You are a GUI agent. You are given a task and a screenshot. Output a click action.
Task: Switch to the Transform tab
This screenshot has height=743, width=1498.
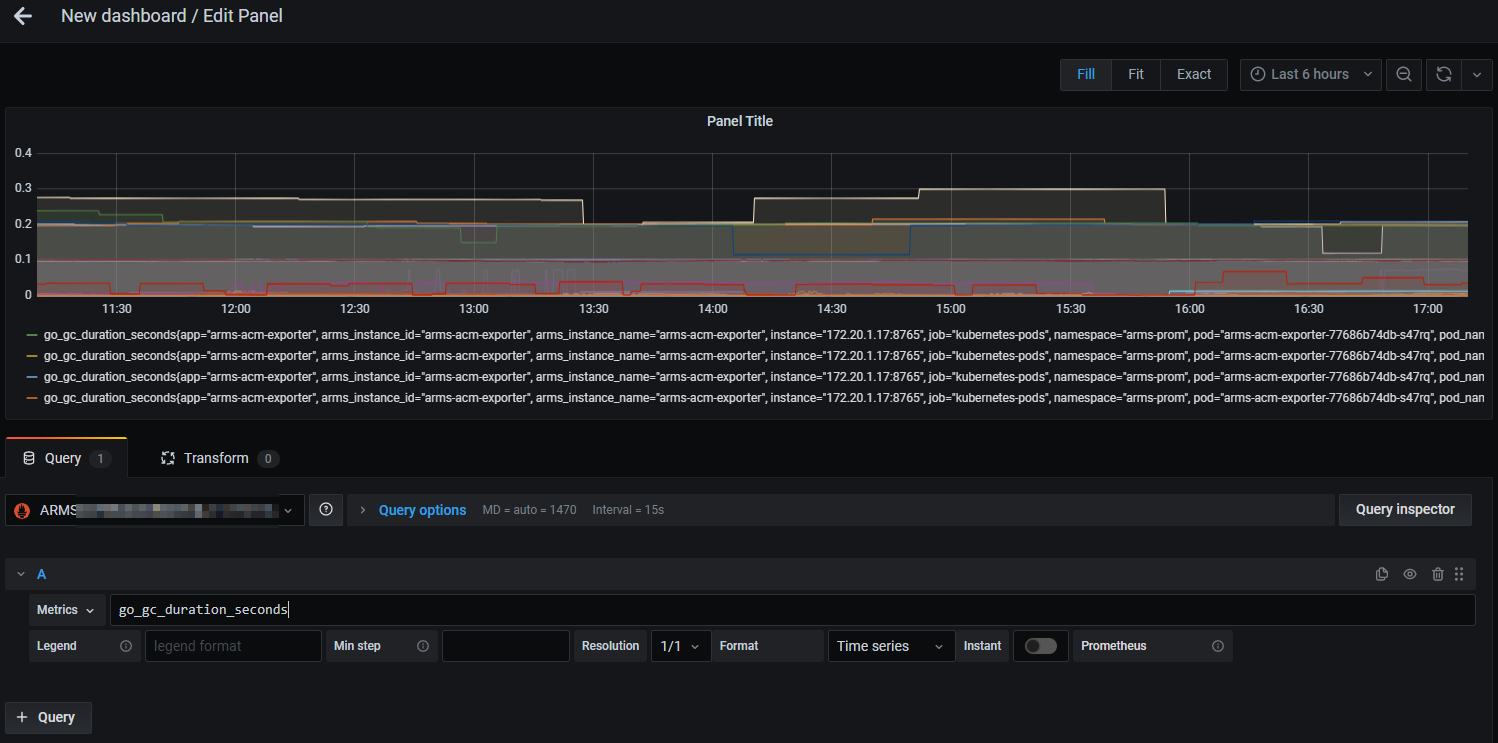(x=219, y=458)
